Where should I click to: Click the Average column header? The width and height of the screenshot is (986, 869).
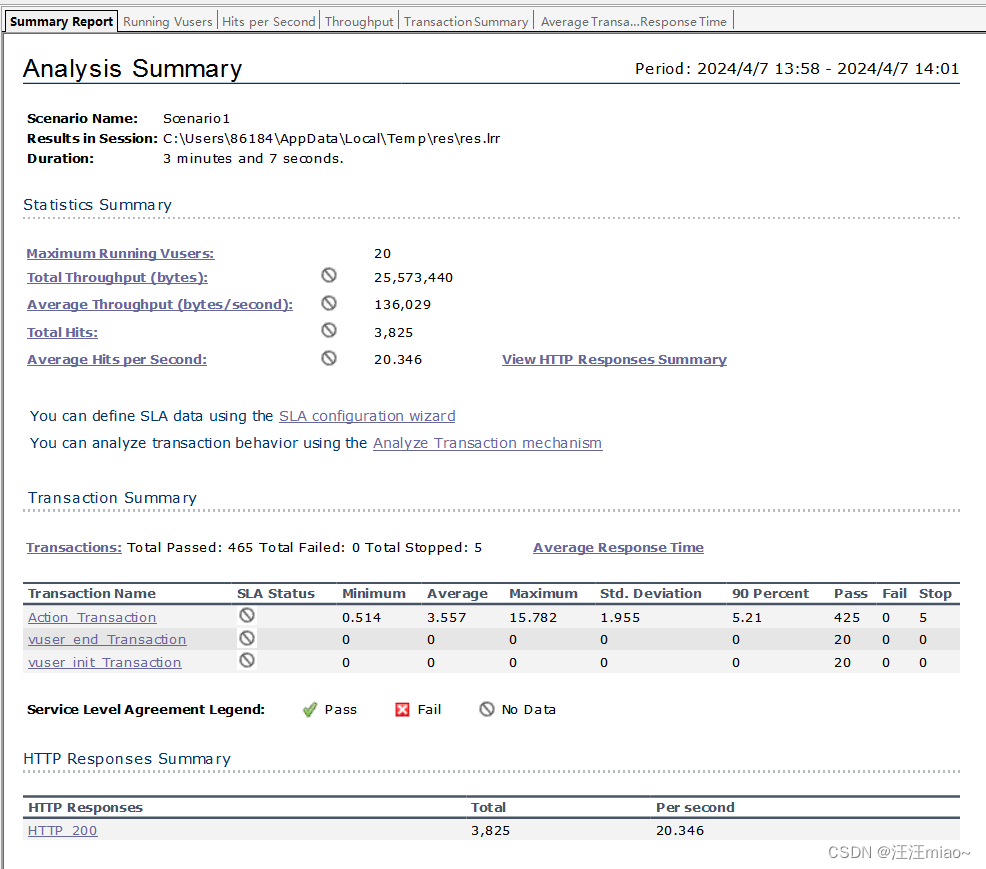[x=457, y=594]
